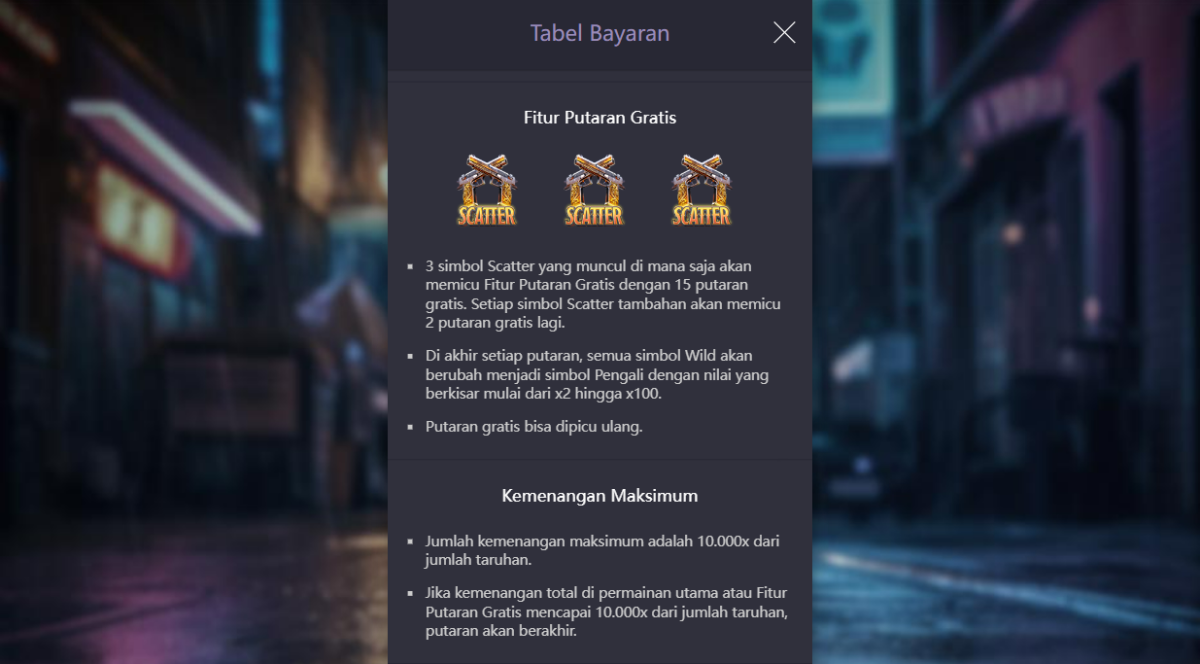Click the bullet marker beside 'Di akhir setiap putaran'

(410, 356)
